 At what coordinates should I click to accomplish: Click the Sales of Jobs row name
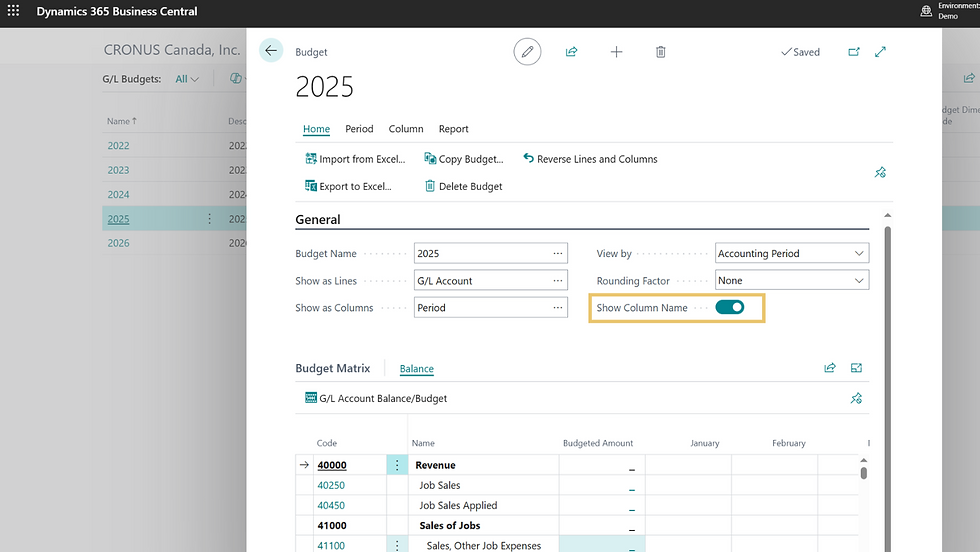point(449,525)
